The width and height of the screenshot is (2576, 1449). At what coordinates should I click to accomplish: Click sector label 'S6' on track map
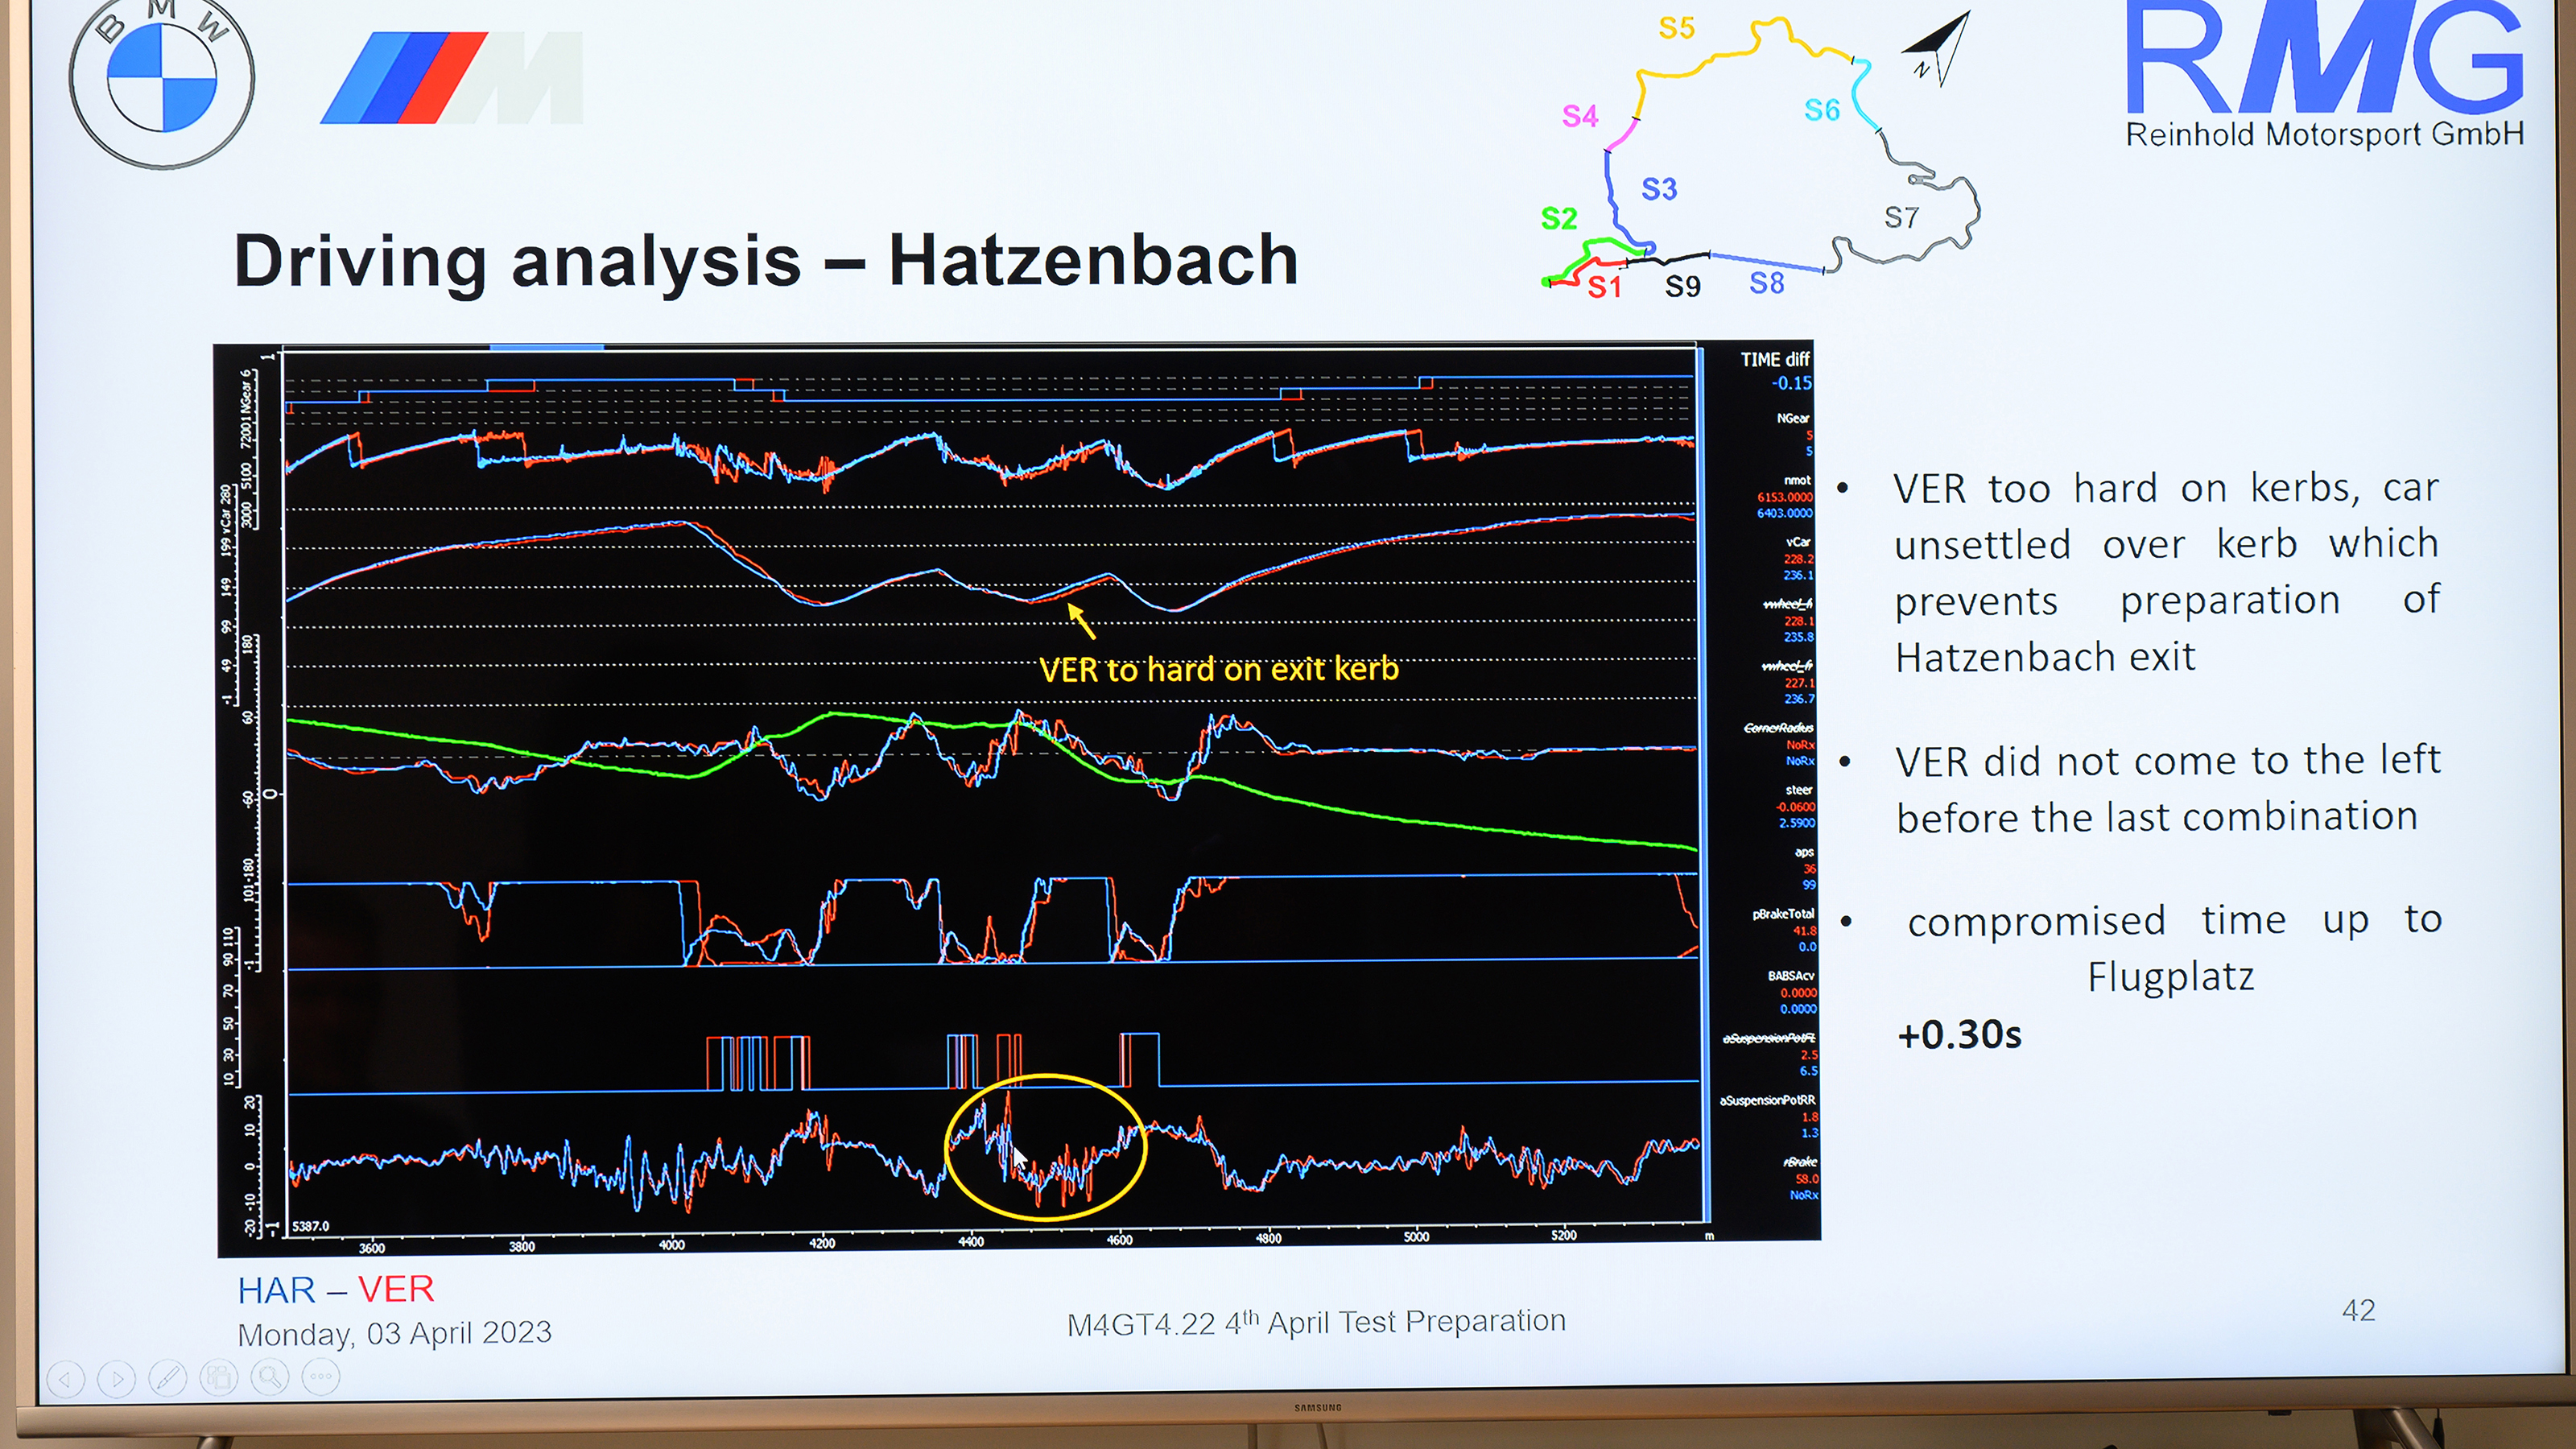tap(1822, 110)
